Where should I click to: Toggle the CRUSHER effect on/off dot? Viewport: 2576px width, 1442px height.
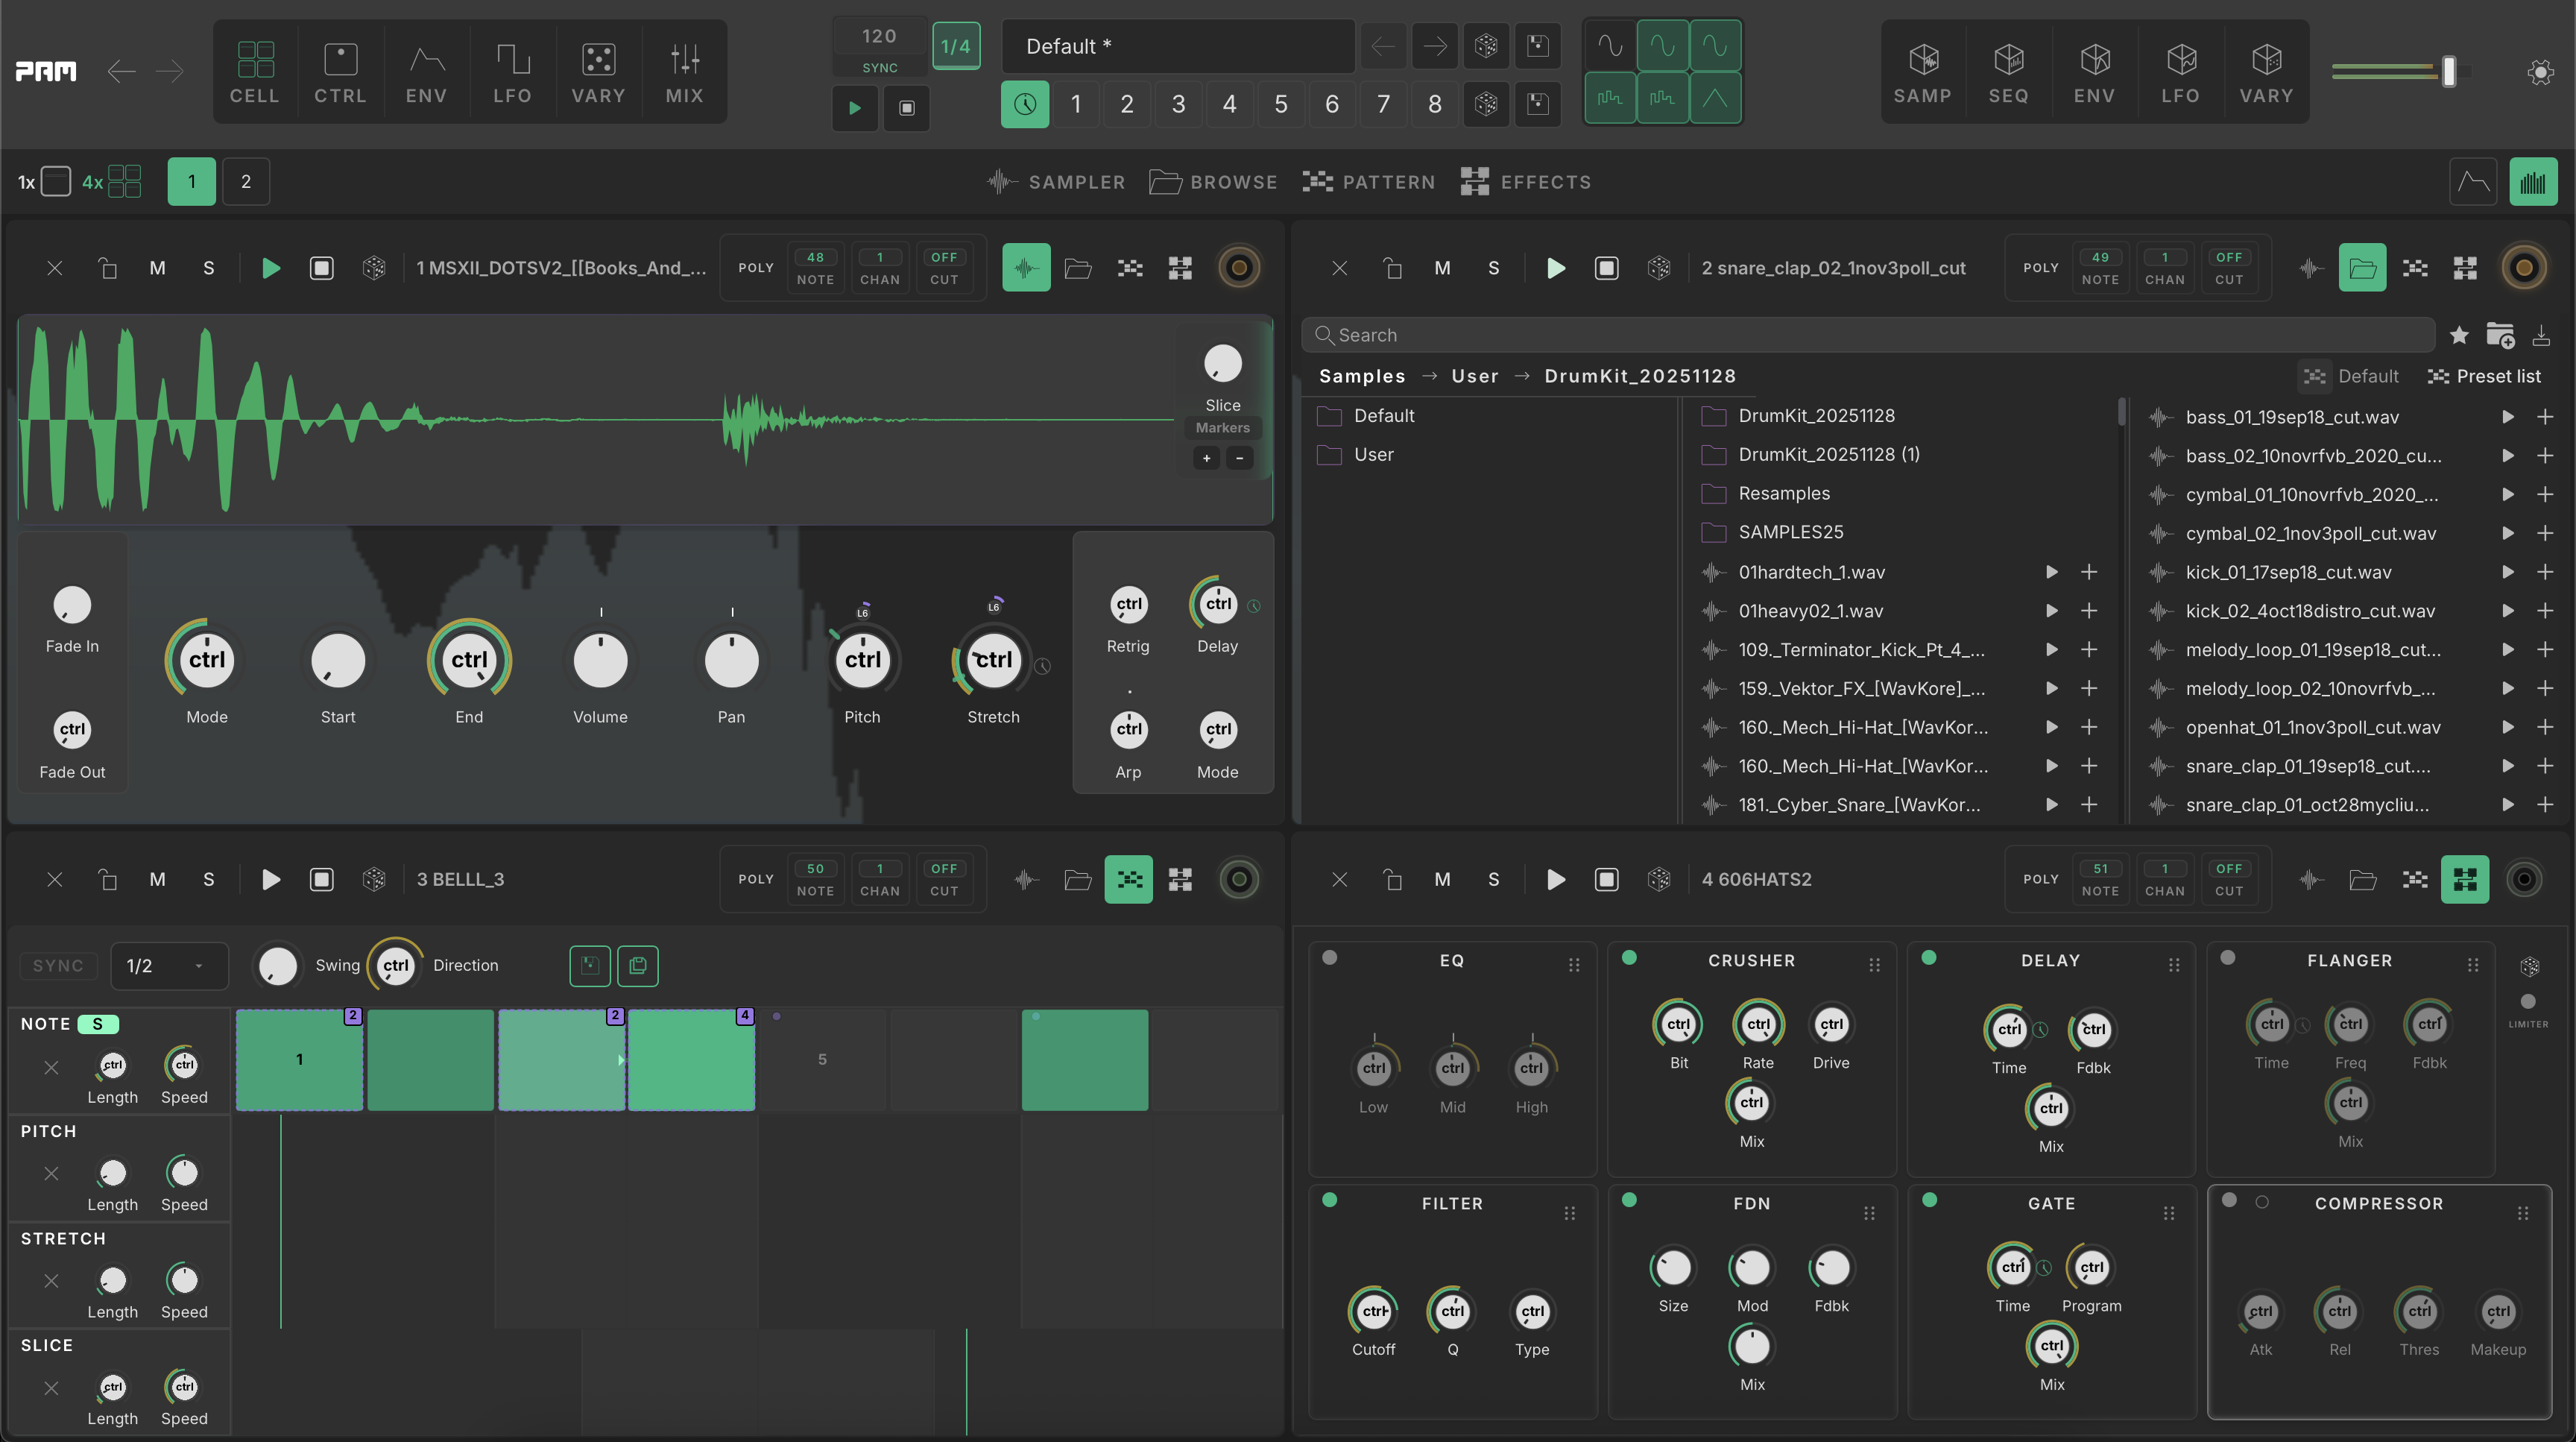[1629, 958]
